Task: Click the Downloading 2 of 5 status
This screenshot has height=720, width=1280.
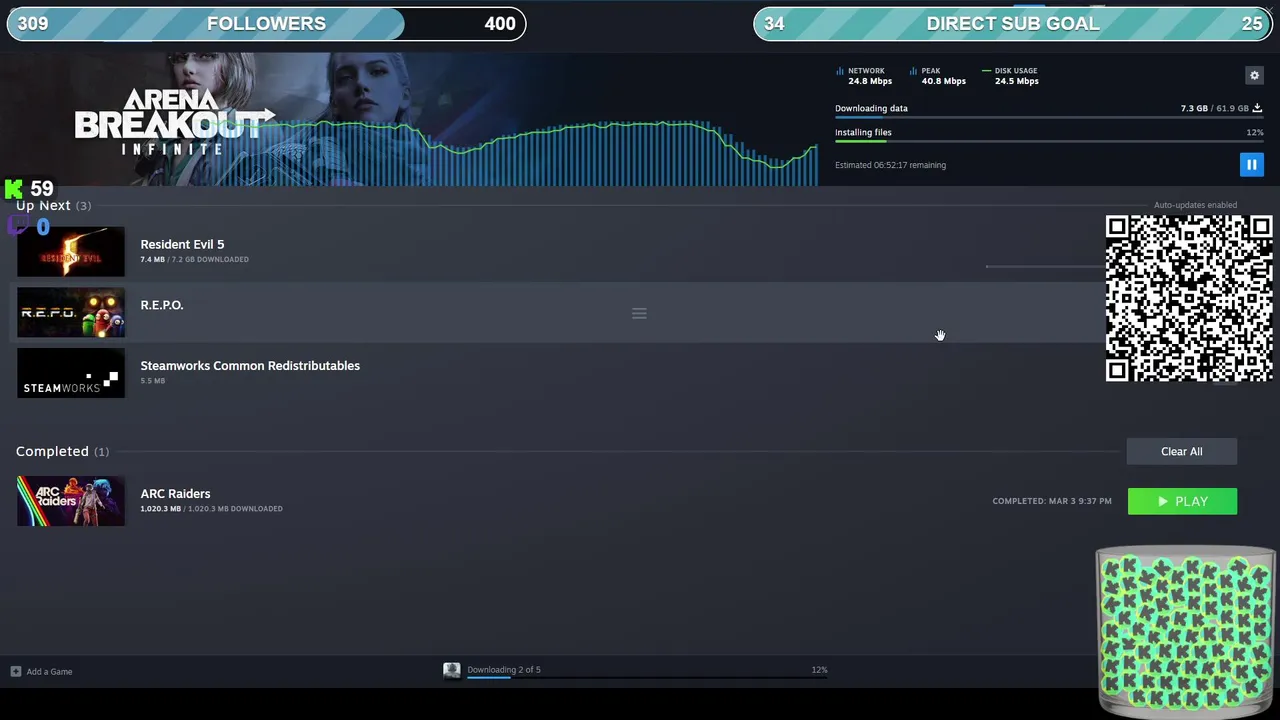Action: click(x=504, y=669)
